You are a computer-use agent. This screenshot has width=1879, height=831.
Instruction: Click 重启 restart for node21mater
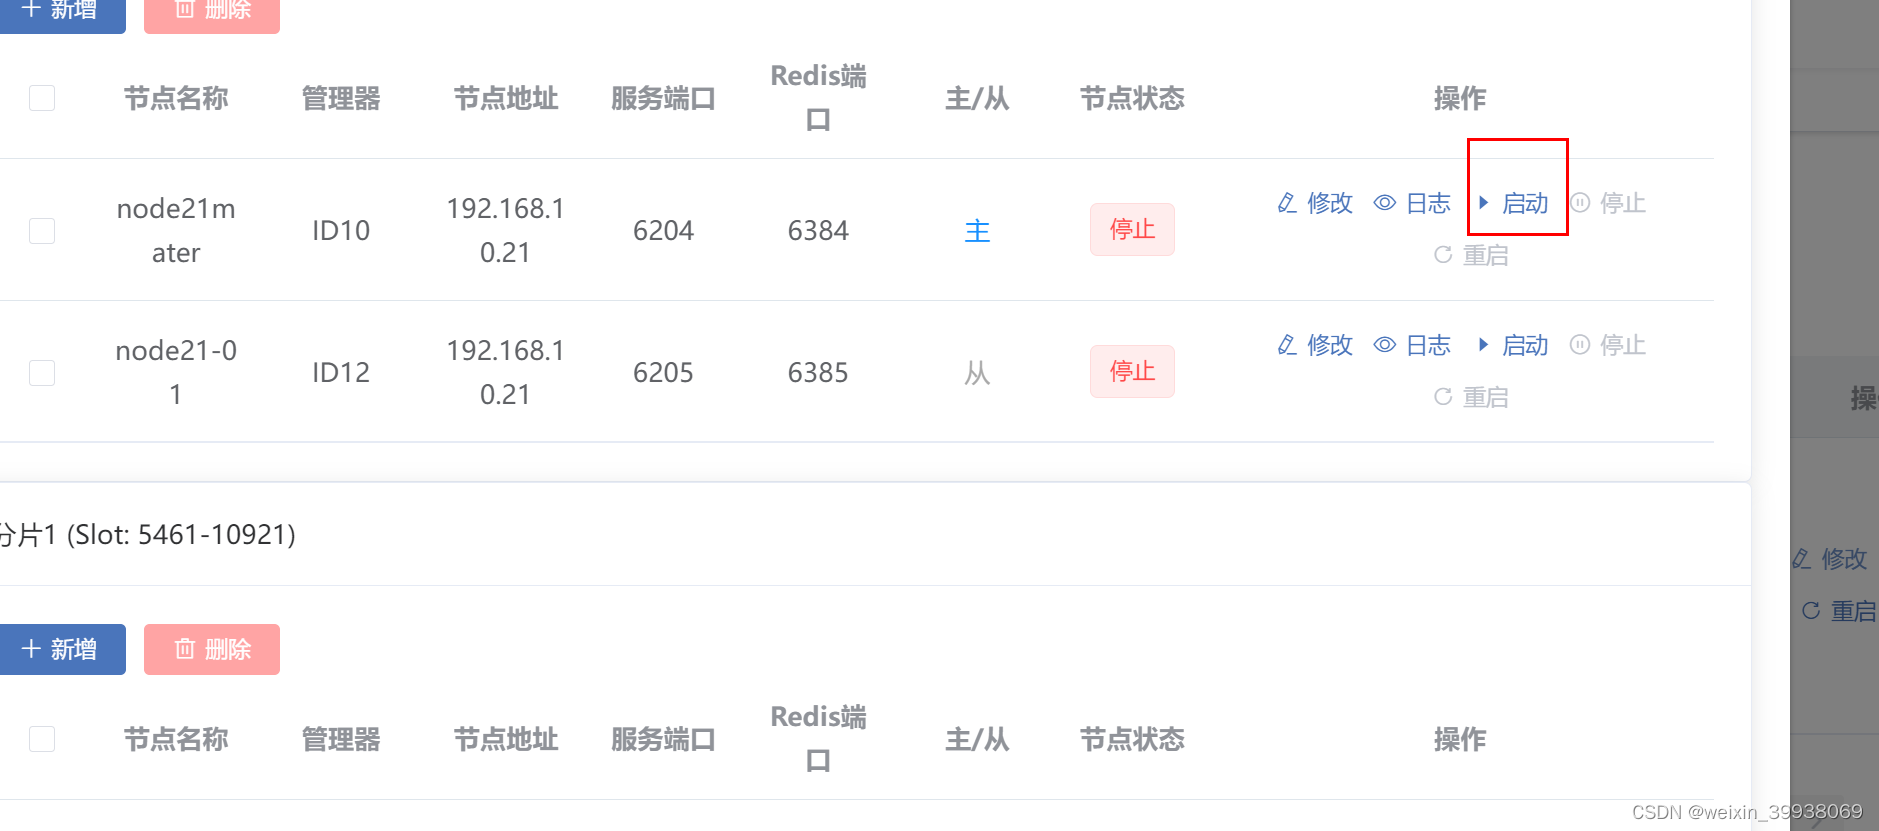click(x=1471, y=255)
